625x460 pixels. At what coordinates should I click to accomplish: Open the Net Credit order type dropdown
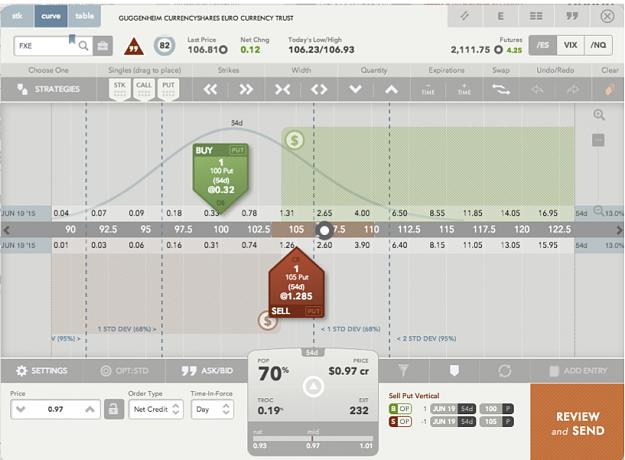[156, 409]
